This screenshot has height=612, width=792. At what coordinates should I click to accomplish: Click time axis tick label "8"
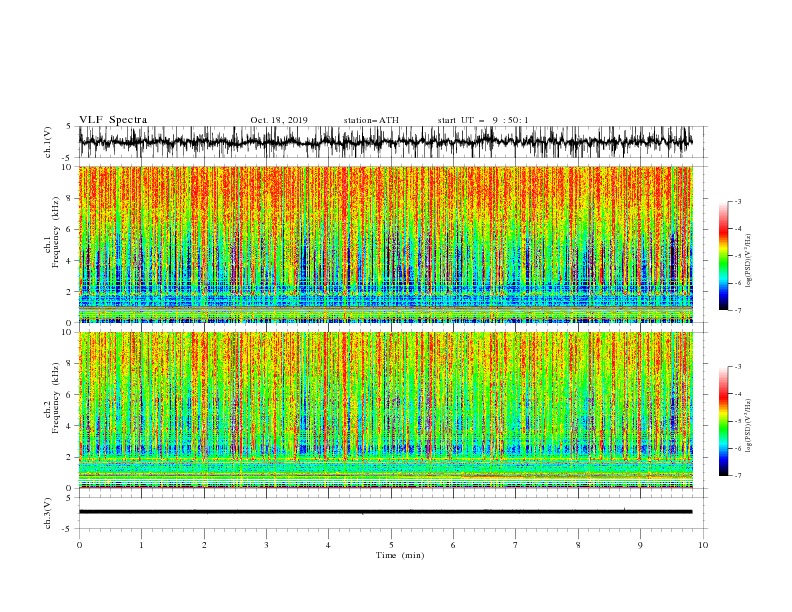pos(578,545)
